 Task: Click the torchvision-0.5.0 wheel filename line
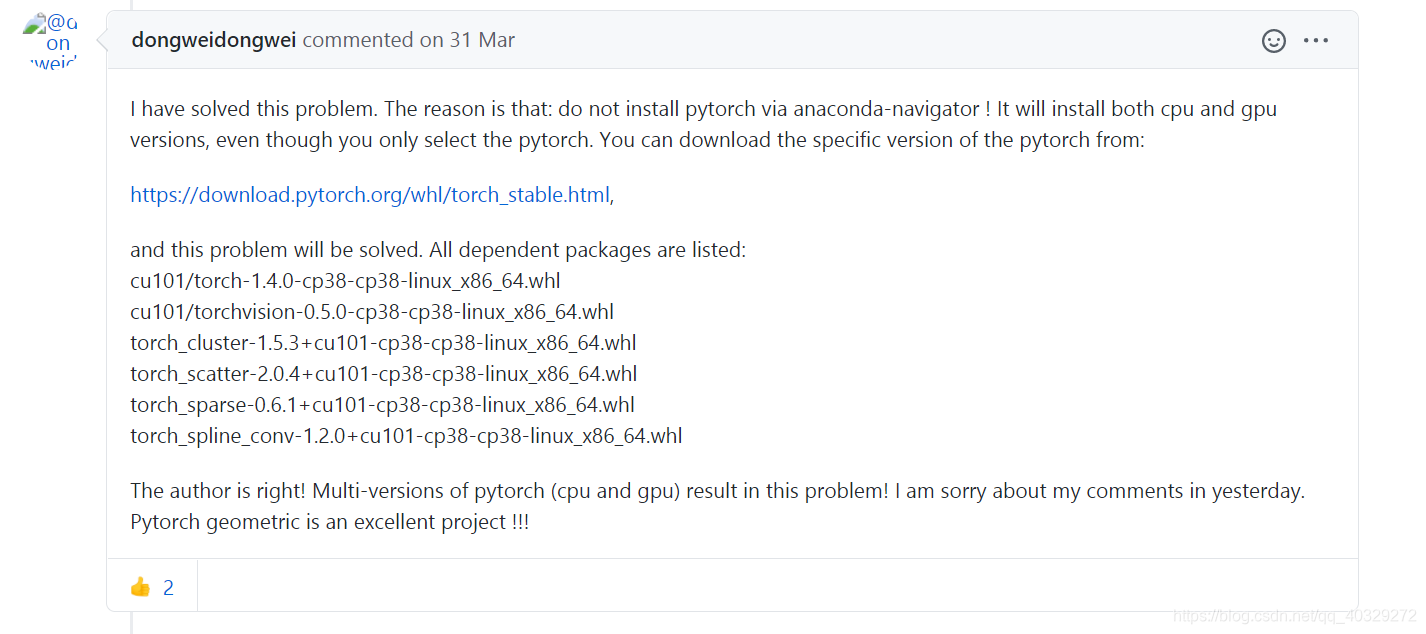tap(371, 312)
